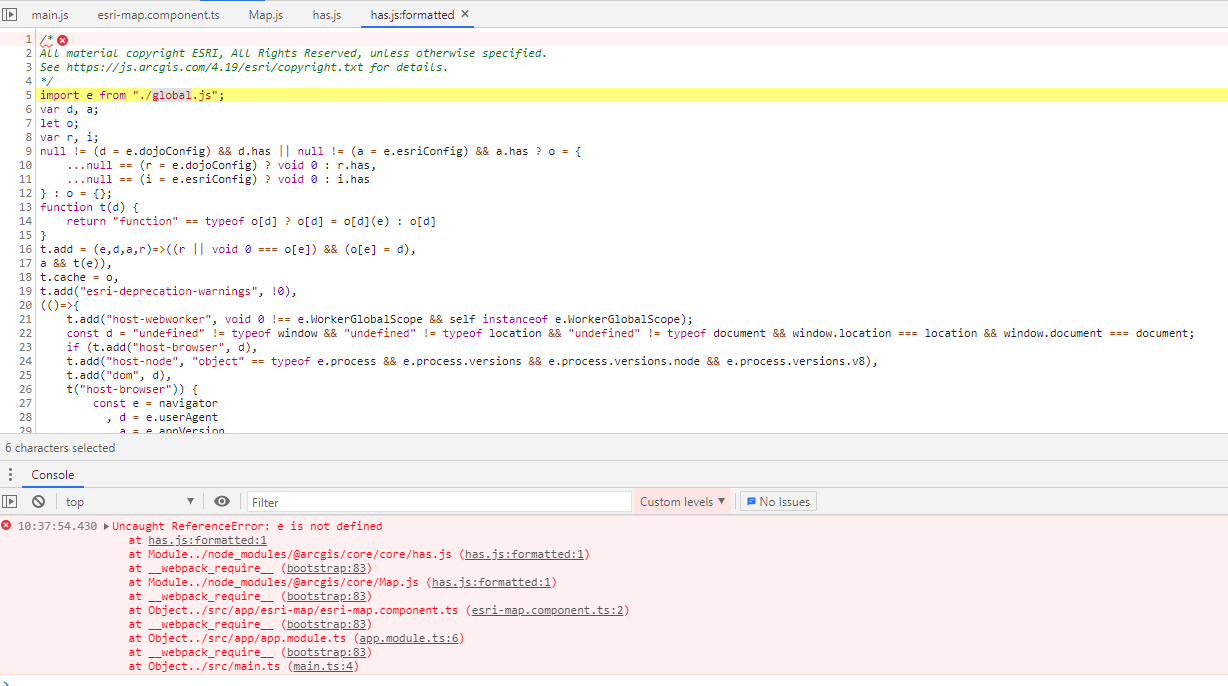Click line number 20 in the gutter

(26, 305)
